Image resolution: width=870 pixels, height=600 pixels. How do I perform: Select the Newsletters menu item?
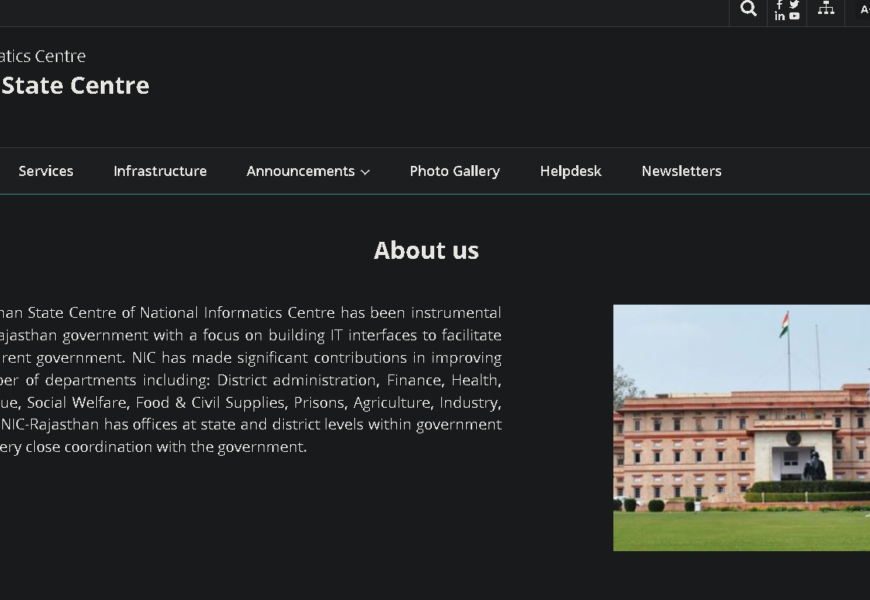pyautogui.click(x=681, y=171)
